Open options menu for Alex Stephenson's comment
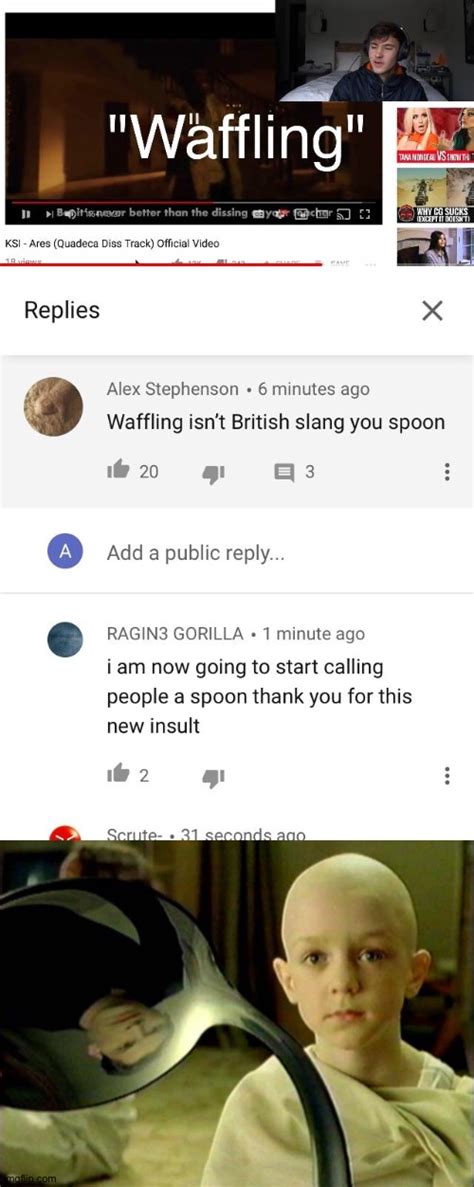The height and width of the screenshot is (1187, 474). (x=447, y=472)
